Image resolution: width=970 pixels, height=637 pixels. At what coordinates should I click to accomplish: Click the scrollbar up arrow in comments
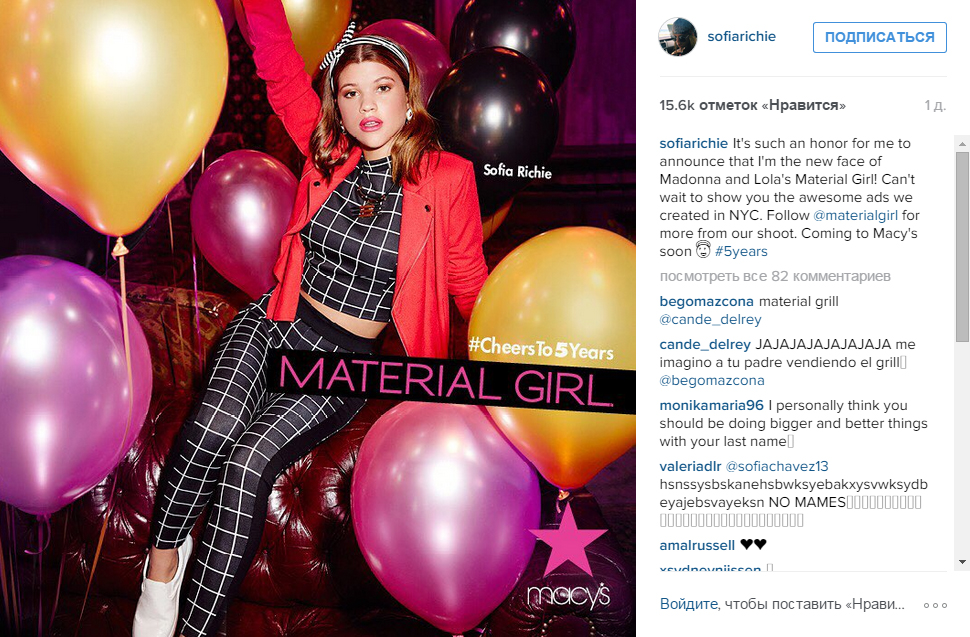point(962,143)
